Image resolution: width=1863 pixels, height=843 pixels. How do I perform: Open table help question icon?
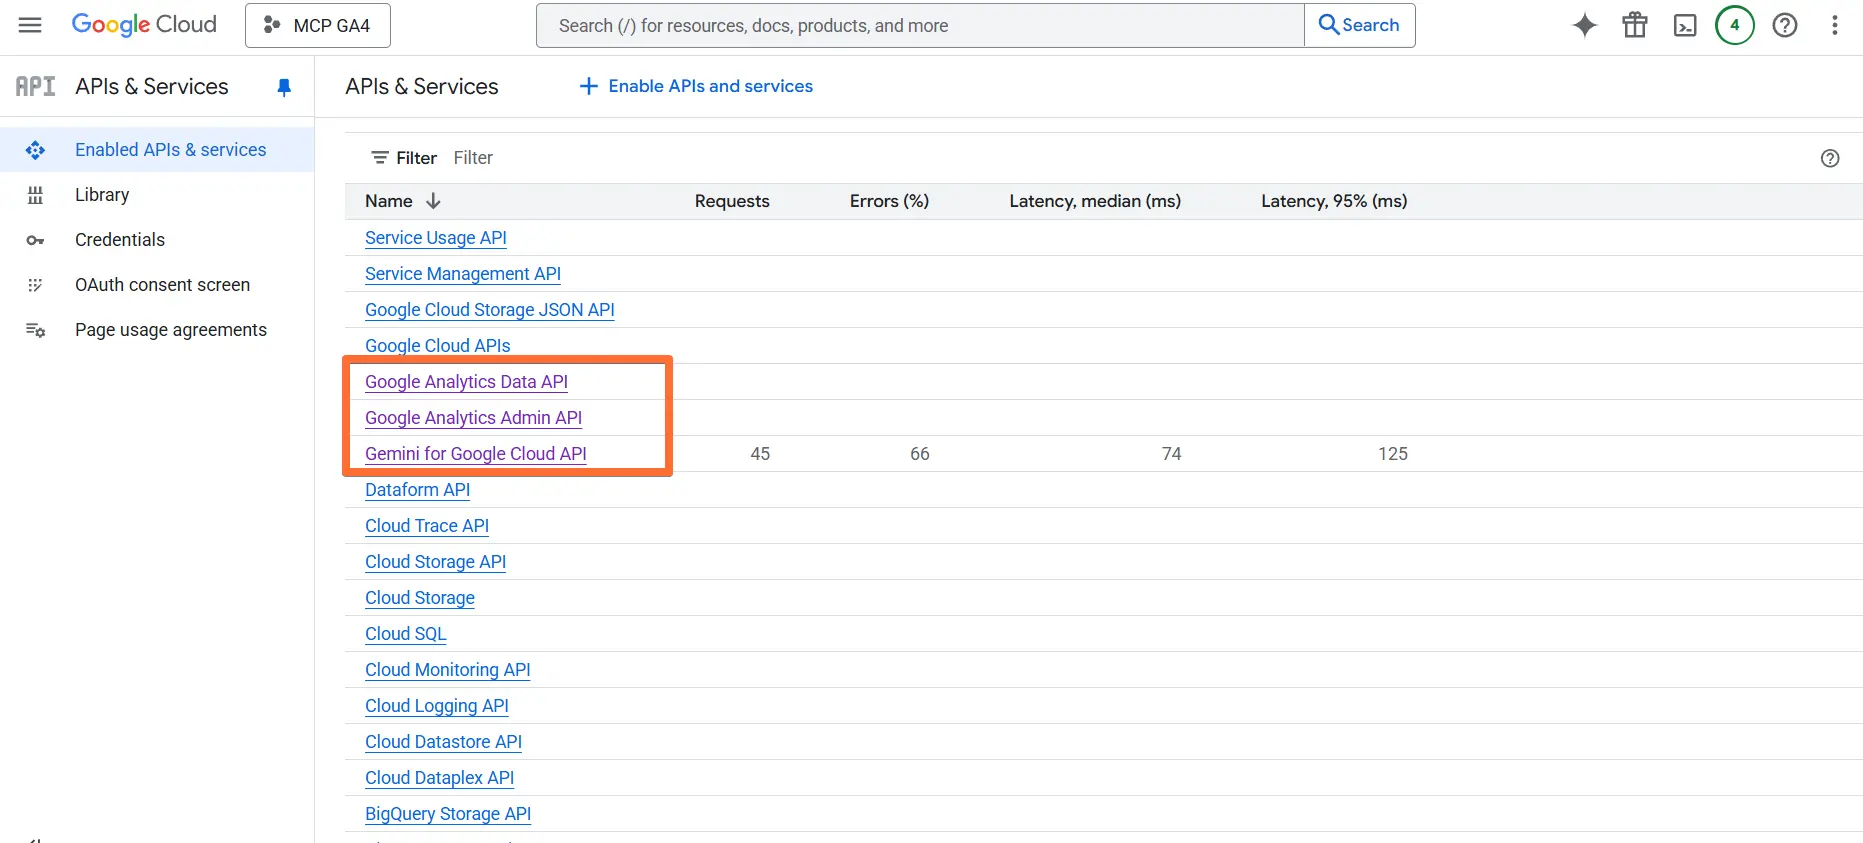tap(1830, 158)
